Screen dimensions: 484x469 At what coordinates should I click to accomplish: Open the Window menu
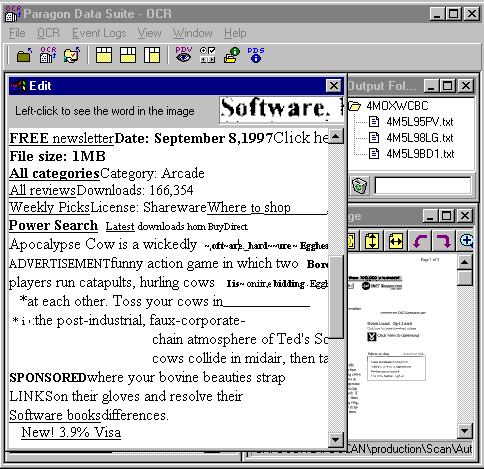pos(192,33)
